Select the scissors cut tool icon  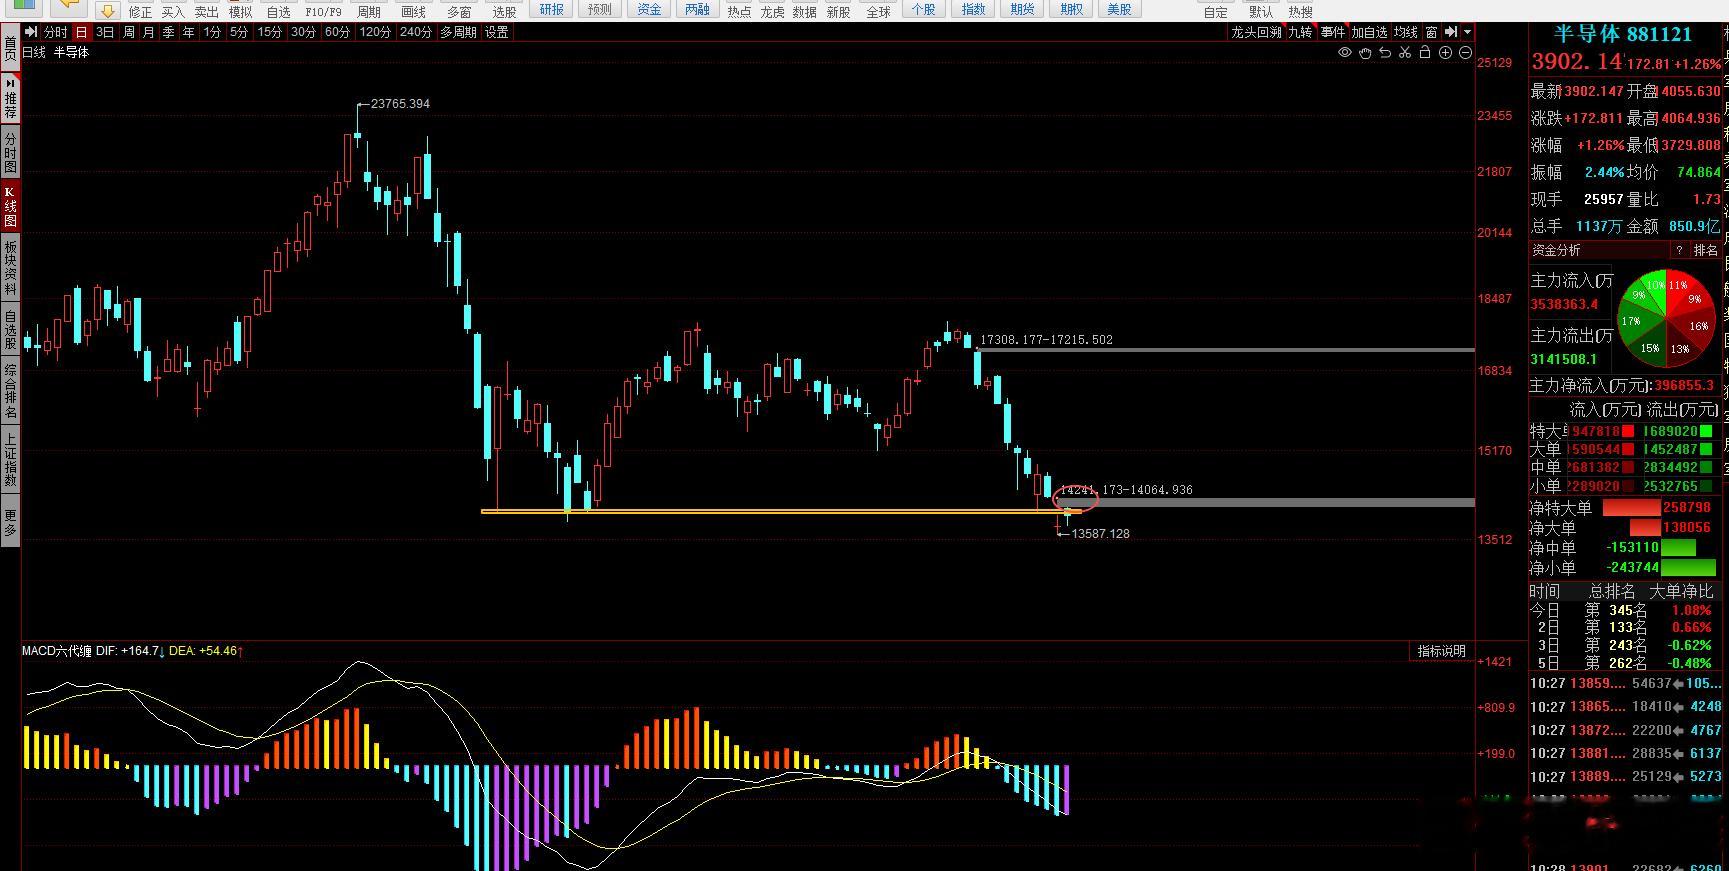(1405, 53)
